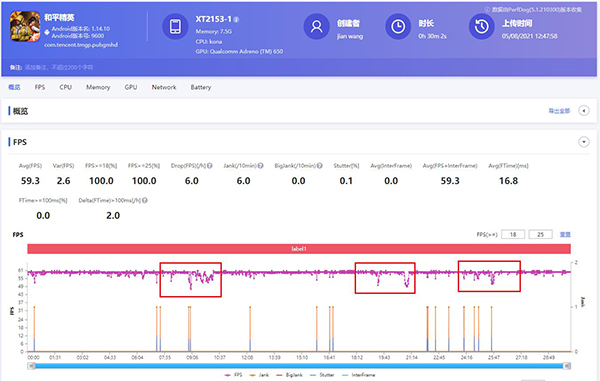The height and width of the screenshot is (381, 600).
Task: Click the right handle of timeline range slider
Action: click(x=567, y=366)
